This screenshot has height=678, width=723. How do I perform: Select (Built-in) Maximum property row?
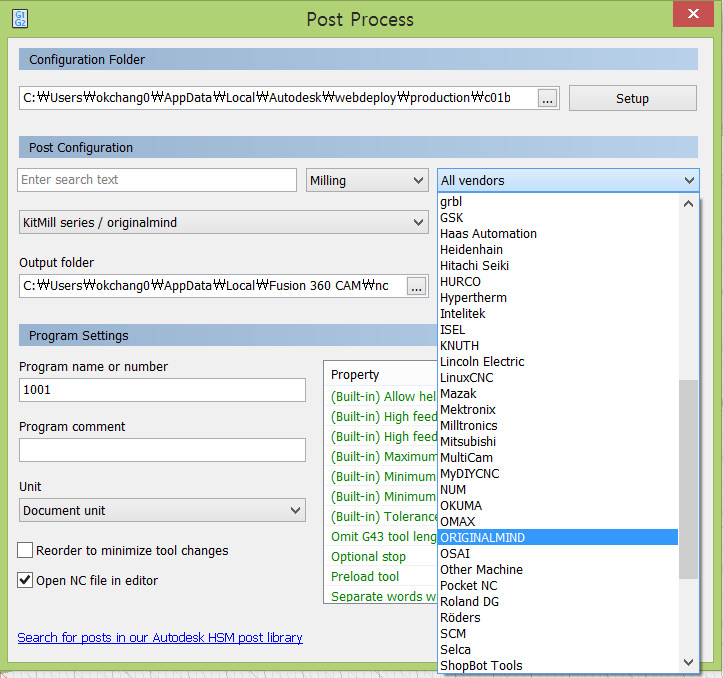(x=381, y=457)
